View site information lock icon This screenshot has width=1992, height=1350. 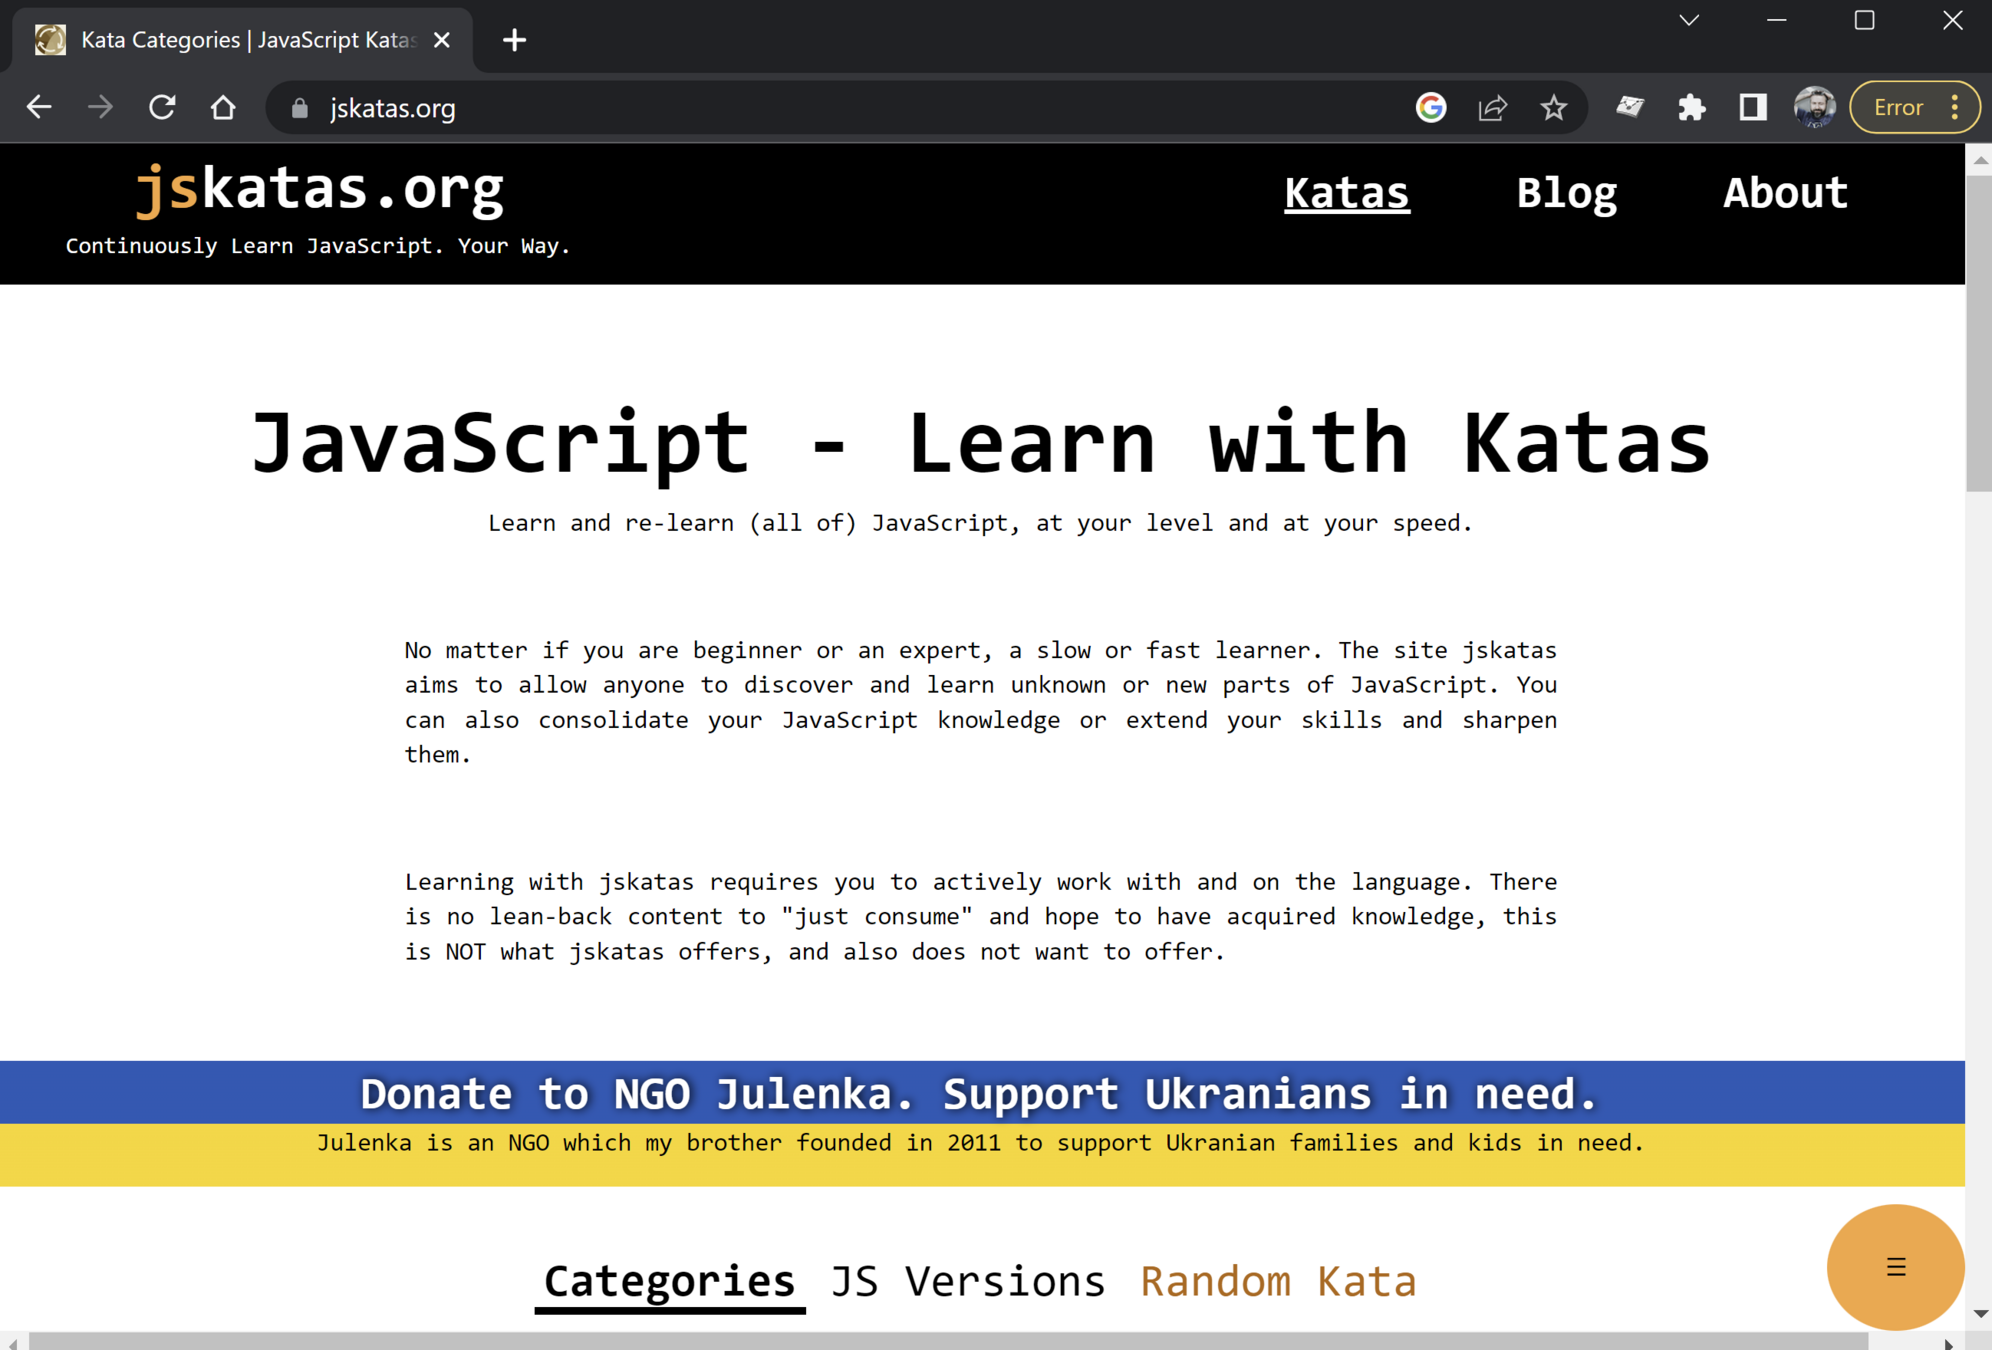(x=299, y=108)
